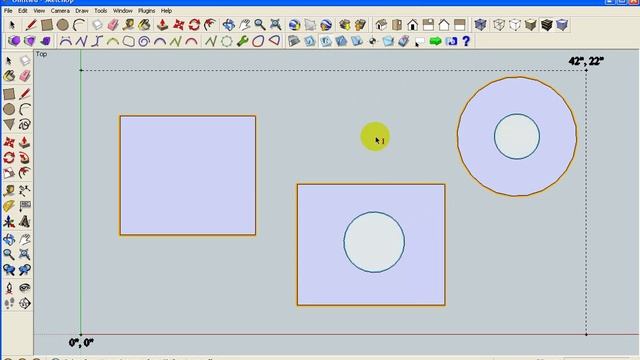
Task: Enable the Shaded face style
Action: pos(531,25)
